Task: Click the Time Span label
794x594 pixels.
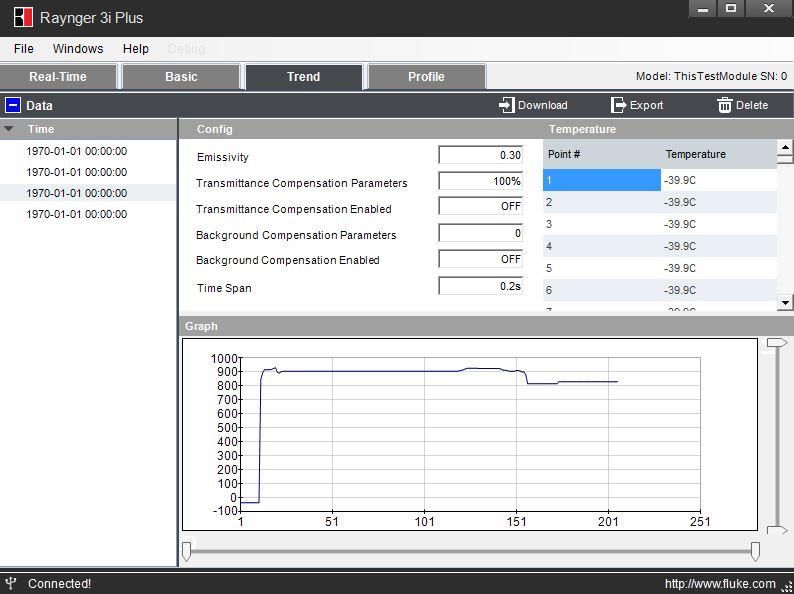Action: click(x=224, y=288)
